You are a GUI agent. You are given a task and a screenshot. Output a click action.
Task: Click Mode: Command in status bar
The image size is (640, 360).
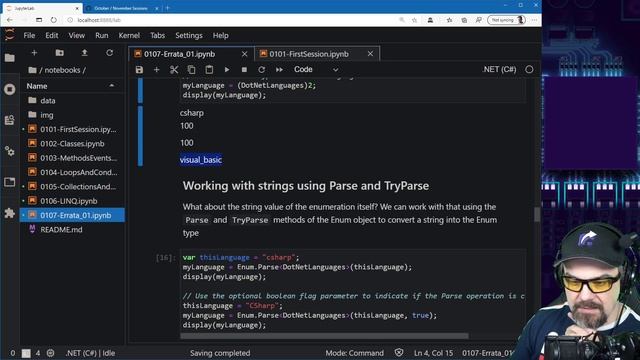pyautogui.click(x=354, y=353)
